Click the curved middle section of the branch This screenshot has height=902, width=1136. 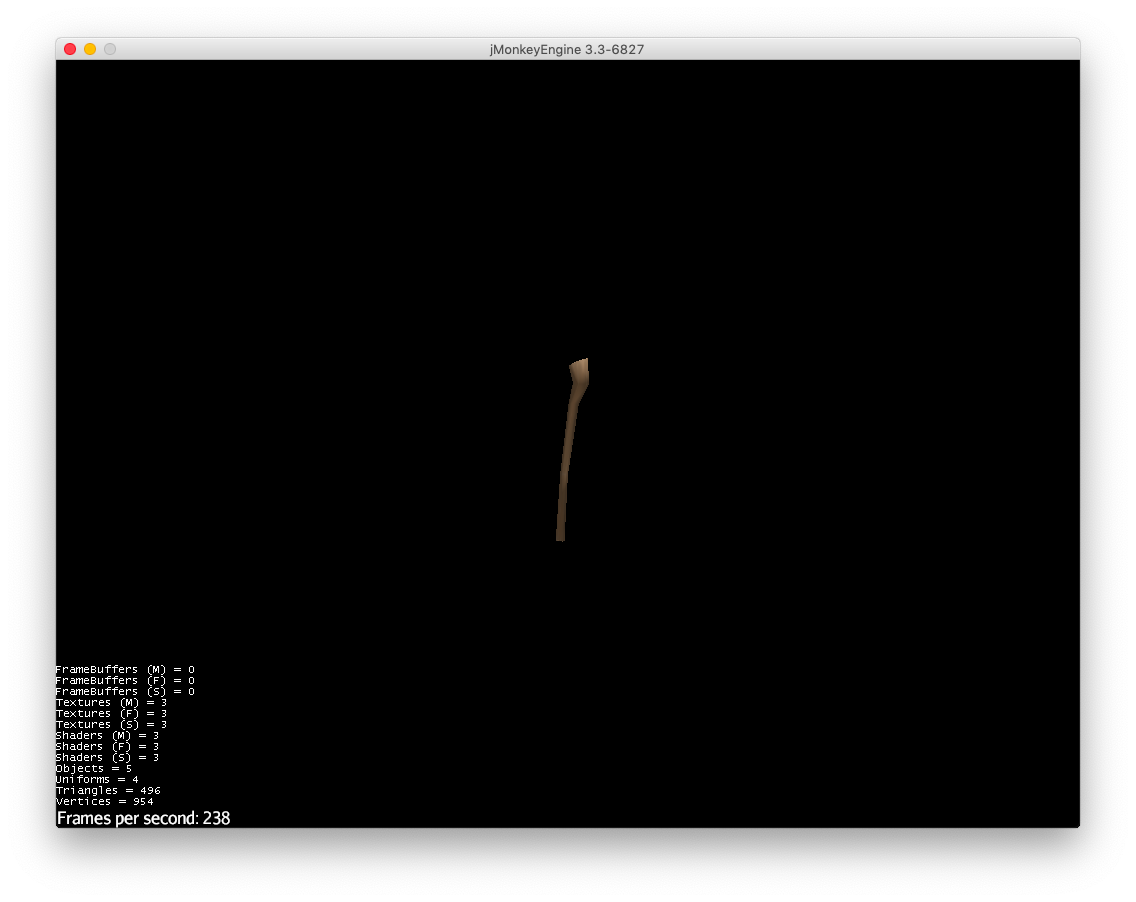568,450
